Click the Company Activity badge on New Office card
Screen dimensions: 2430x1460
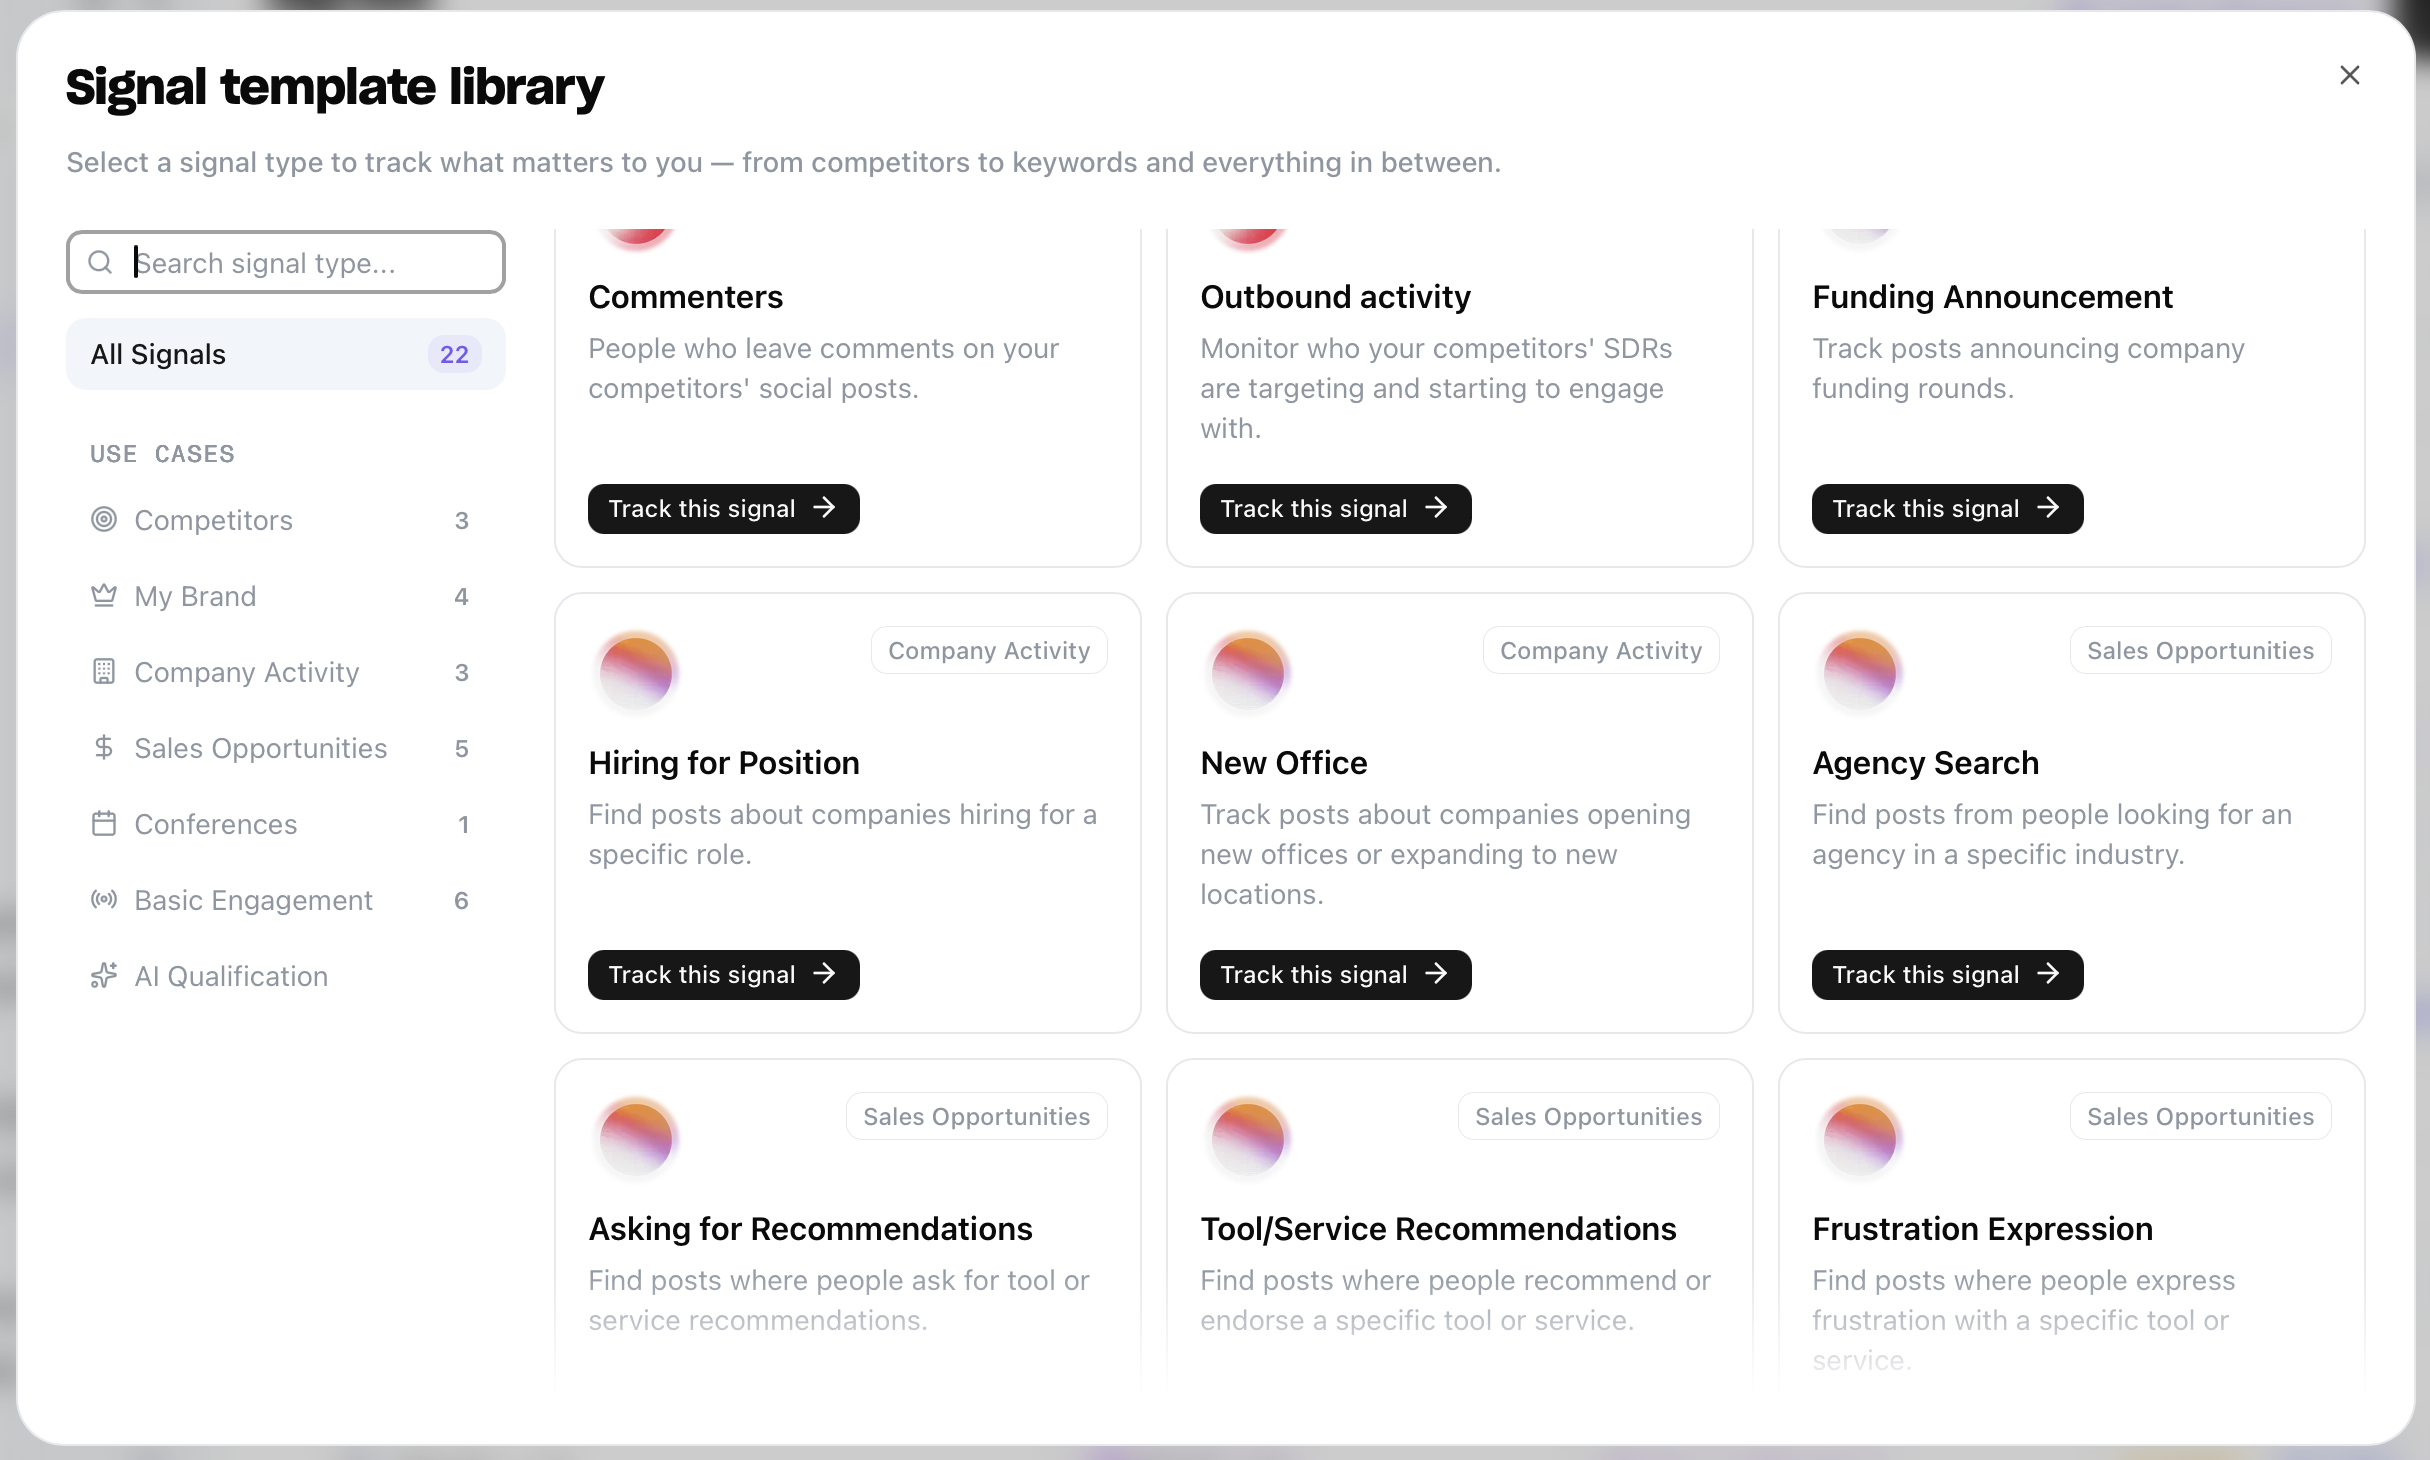[1599, 650]
